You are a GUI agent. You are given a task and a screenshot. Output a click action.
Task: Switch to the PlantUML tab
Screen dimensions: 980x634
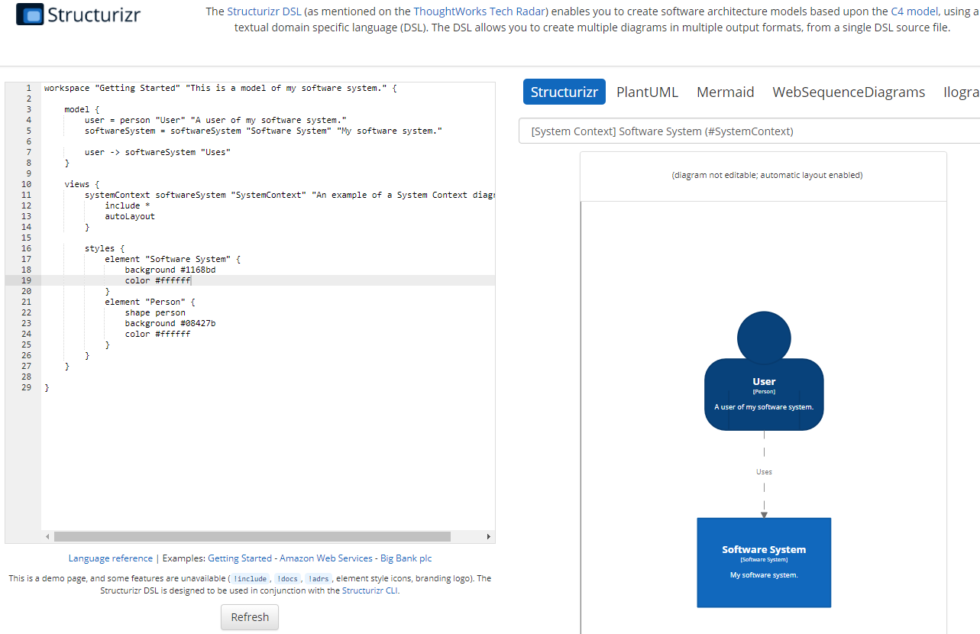click(x=647, y=92)
